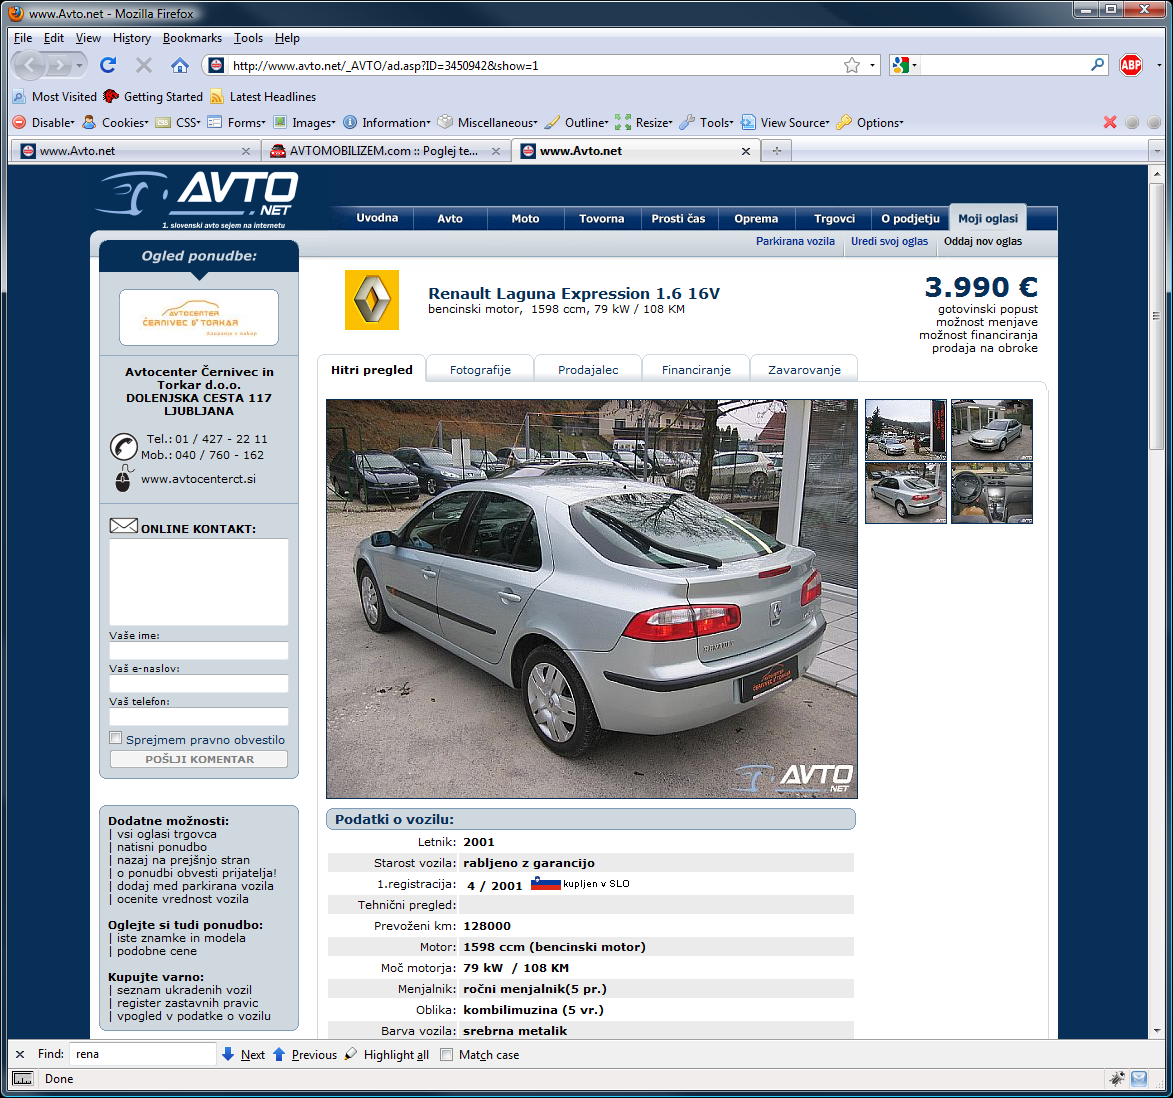Open the Getting Started bookmark
1173x1098 pixels.
point(153,96)
